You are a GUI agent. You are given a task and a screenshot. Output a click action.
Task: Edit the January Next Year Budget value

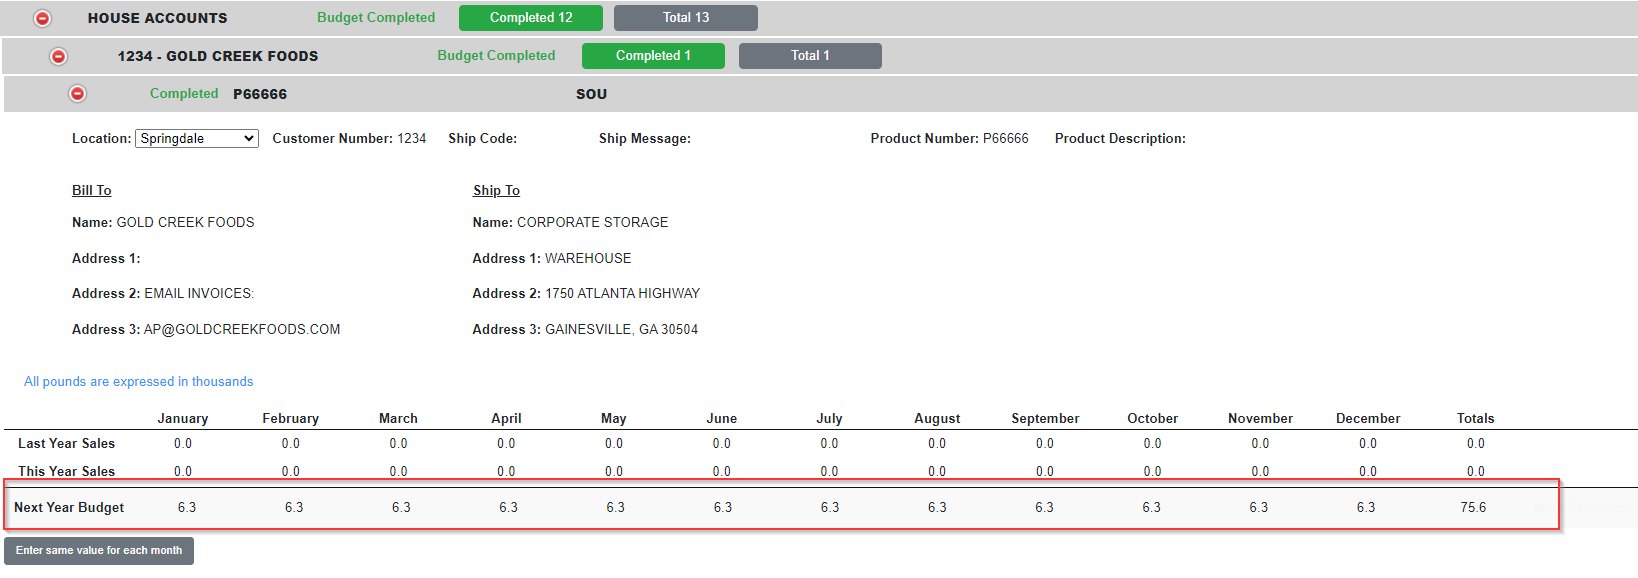pos(187,507)
